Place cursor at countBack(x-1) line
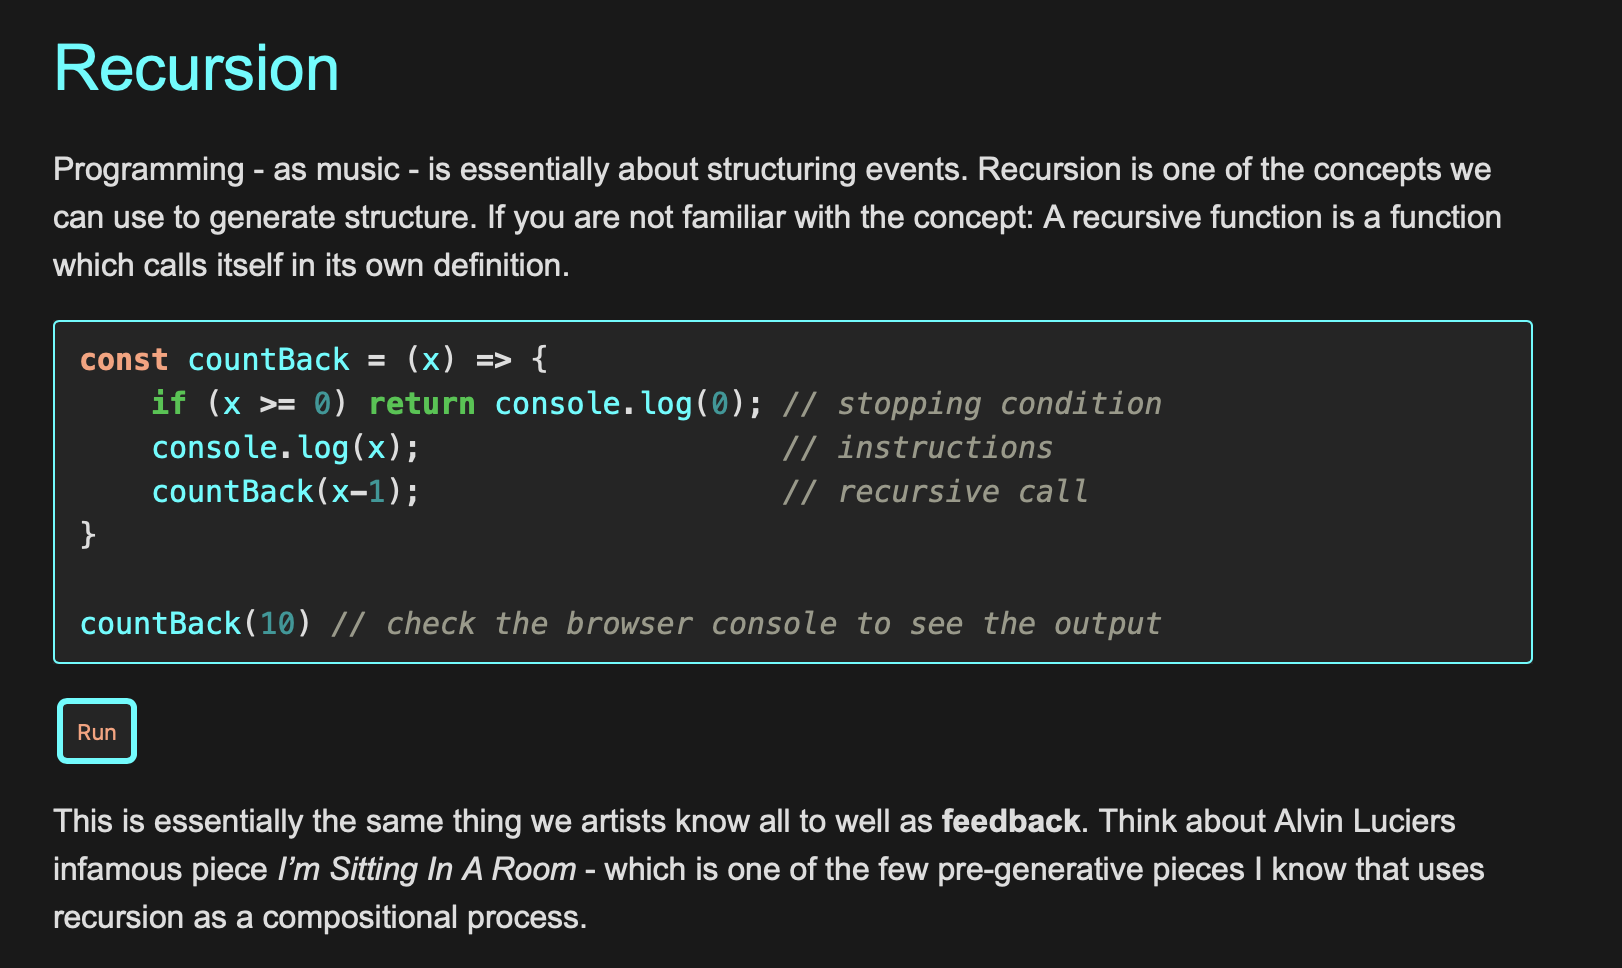 coord(286,491)
